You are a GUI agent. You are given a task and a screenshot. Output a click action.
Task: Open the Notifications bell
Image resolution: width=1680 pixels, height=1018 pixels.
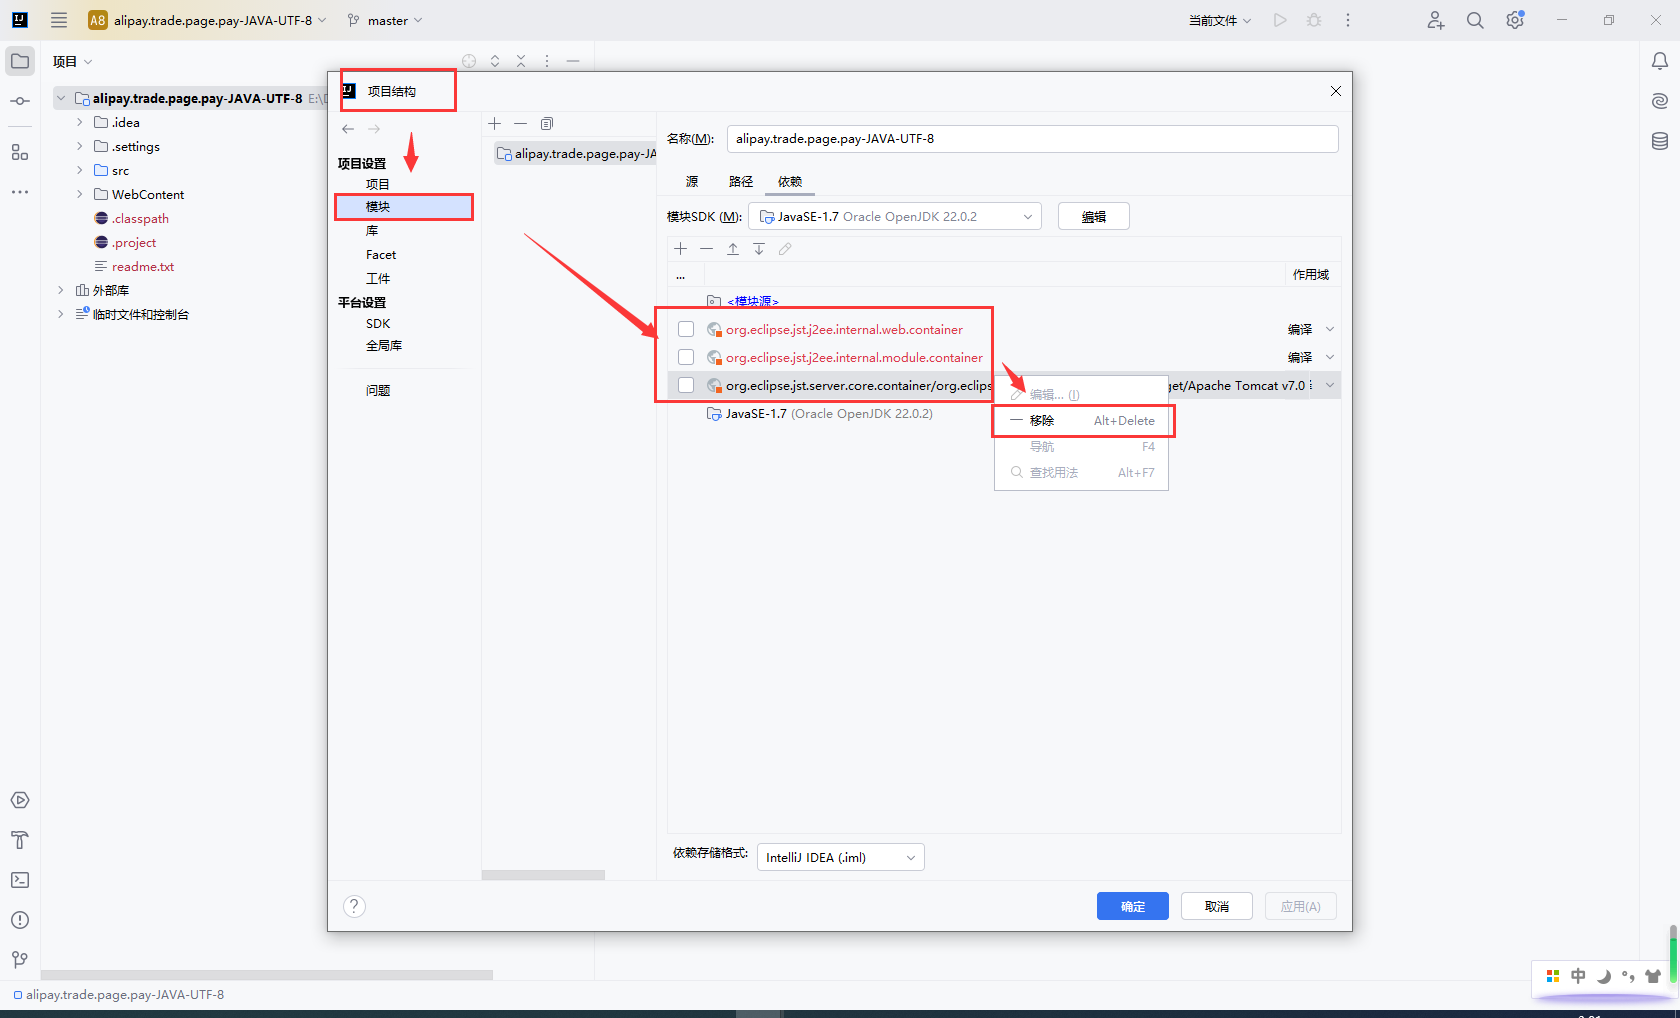tap(1660, 61)
